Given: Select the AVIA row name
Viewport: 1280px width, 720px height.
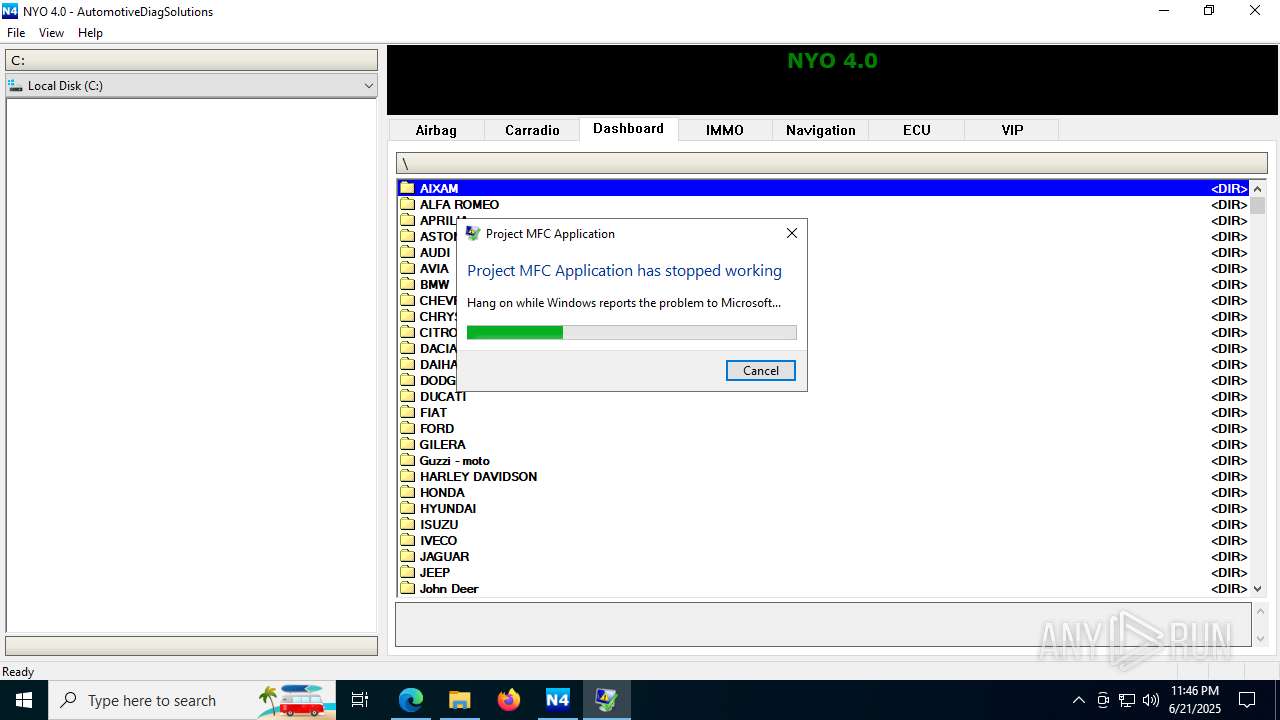Looking at the screenshot, I should pyautogui.click(x=434, y=268).
